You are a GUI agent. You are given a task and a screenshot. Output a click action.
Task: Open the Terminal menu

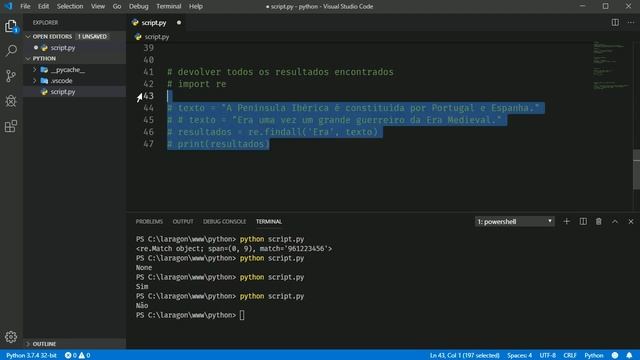tap(169, 6)
